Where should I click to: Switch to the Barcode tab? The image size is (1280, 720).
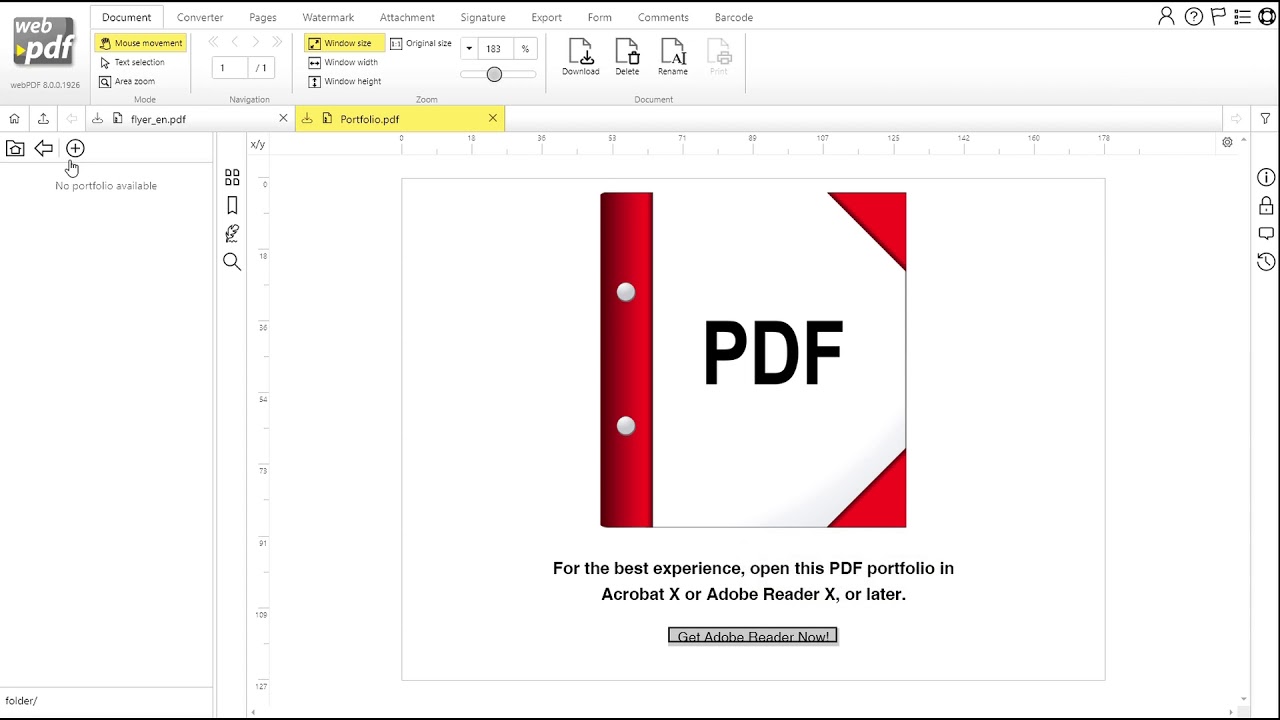pyautogui.click(x=734, y=17)
